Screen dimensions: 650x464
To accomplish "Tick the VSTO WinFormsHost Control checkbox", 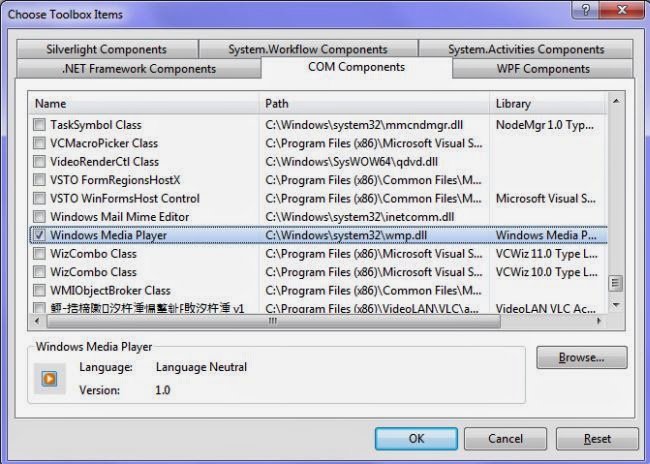I will click(39, 198).
